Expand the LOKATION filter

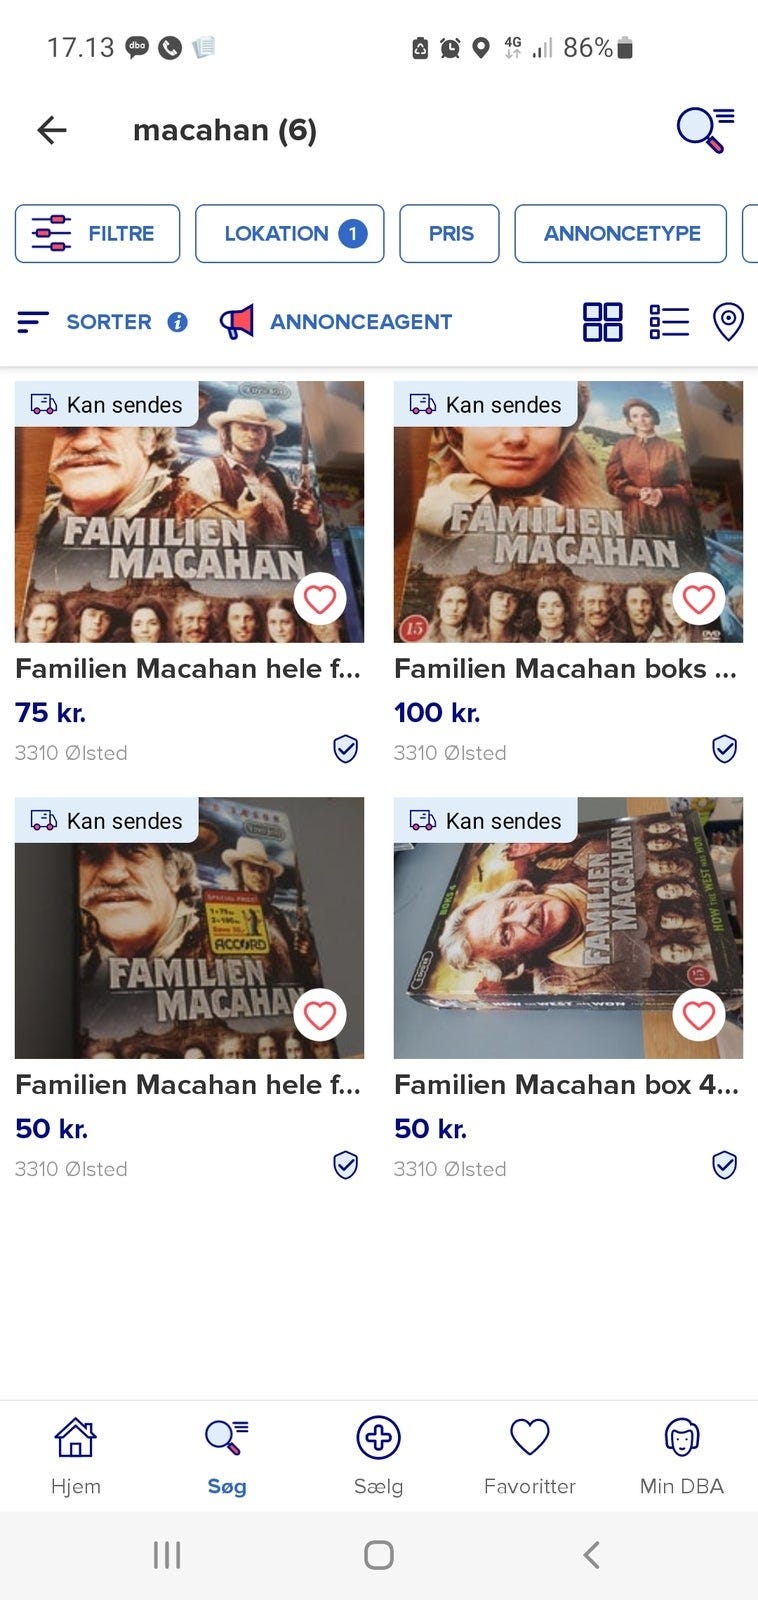pyautogui.click(x=289, y=234)
